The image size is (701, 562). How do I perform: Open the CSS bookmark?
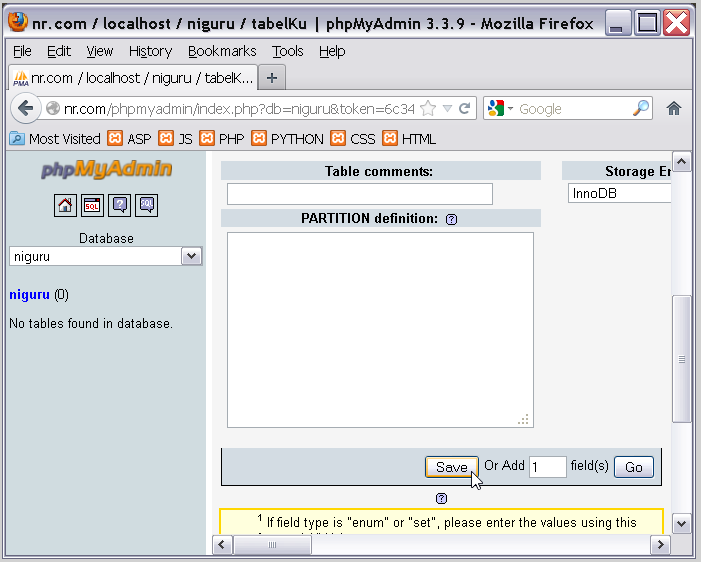[353, 139]
